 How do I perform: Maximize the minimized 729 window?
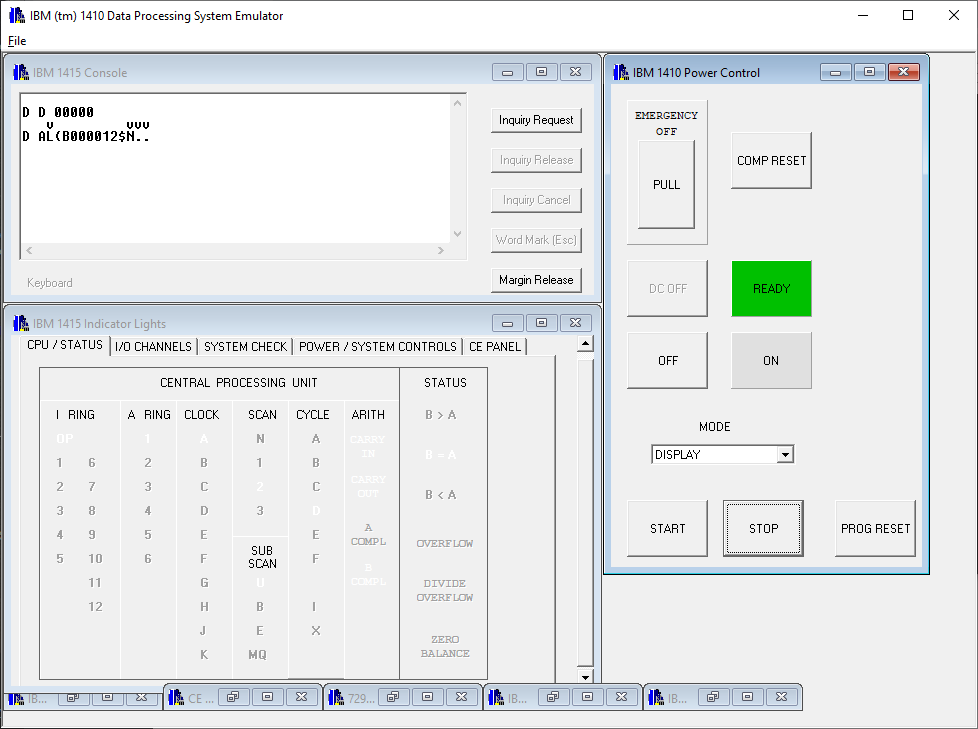[x=427, y=697]
